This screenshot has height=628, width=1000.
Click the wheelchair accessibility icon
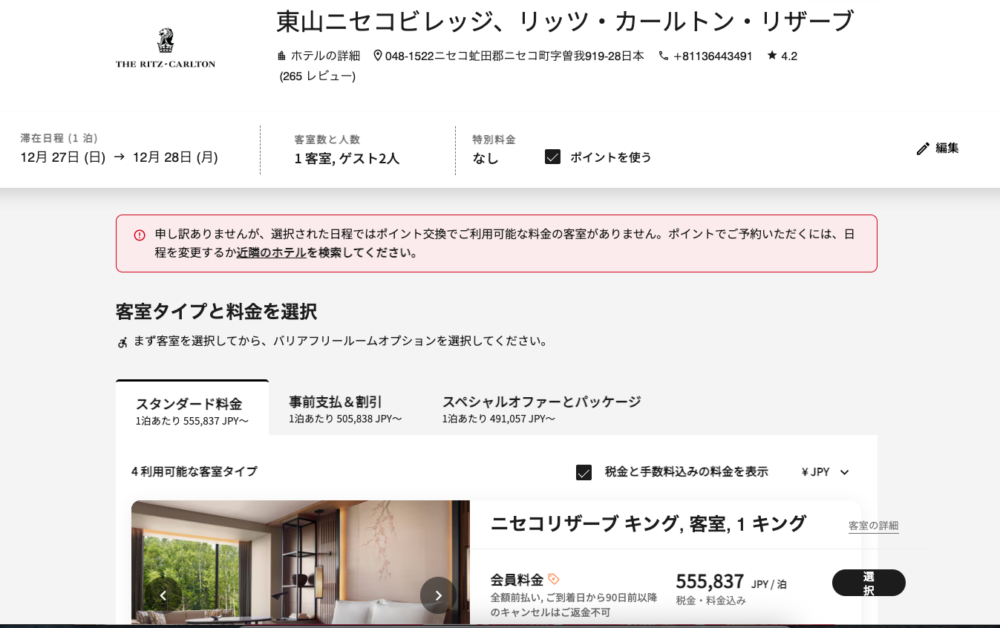pyautogui.click(x=122, y=342)
